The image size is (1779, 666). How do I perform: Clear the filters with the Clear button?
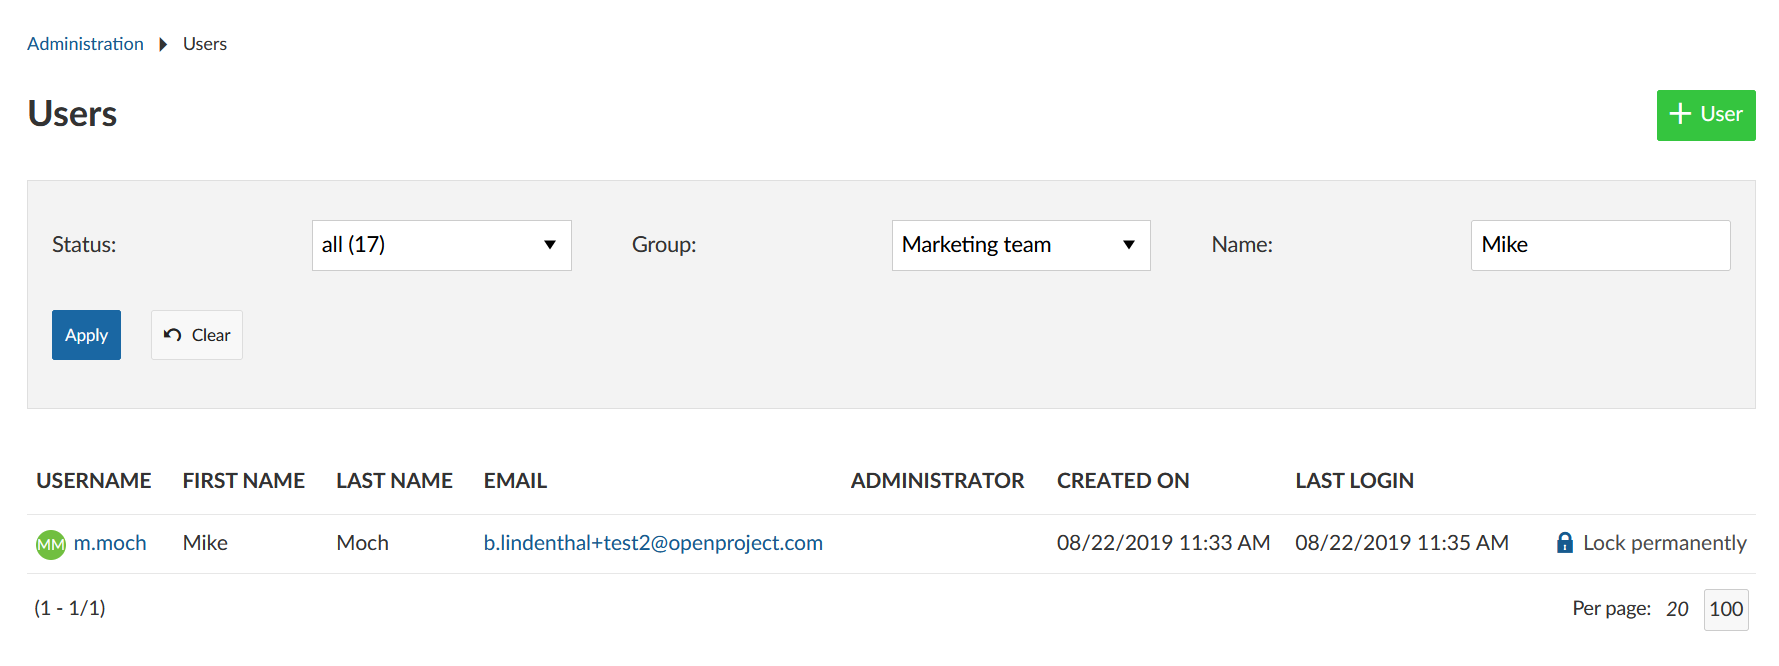(197, 335)
